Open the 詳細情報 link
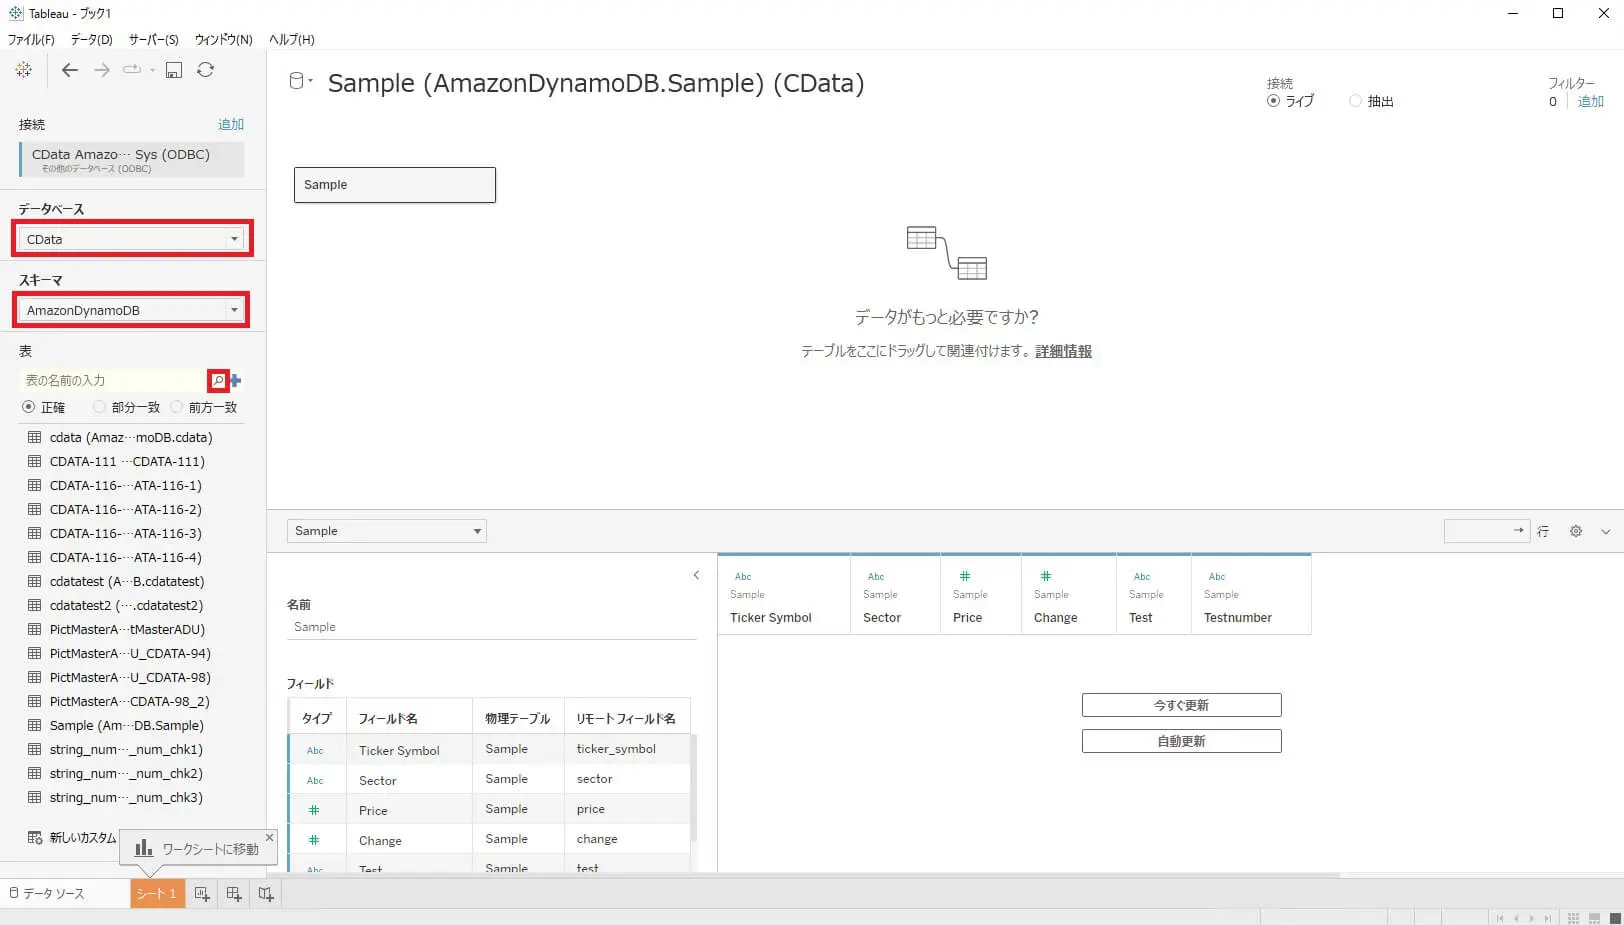Image resolution: width=1624 pixels, height=925 pixels. coord(1064,351)
